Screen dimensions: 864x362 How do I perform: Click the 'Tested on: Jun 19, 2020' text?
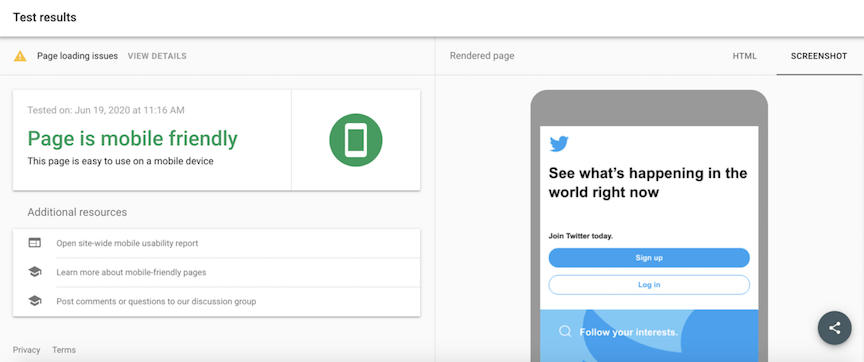click(x=106, y=110)
